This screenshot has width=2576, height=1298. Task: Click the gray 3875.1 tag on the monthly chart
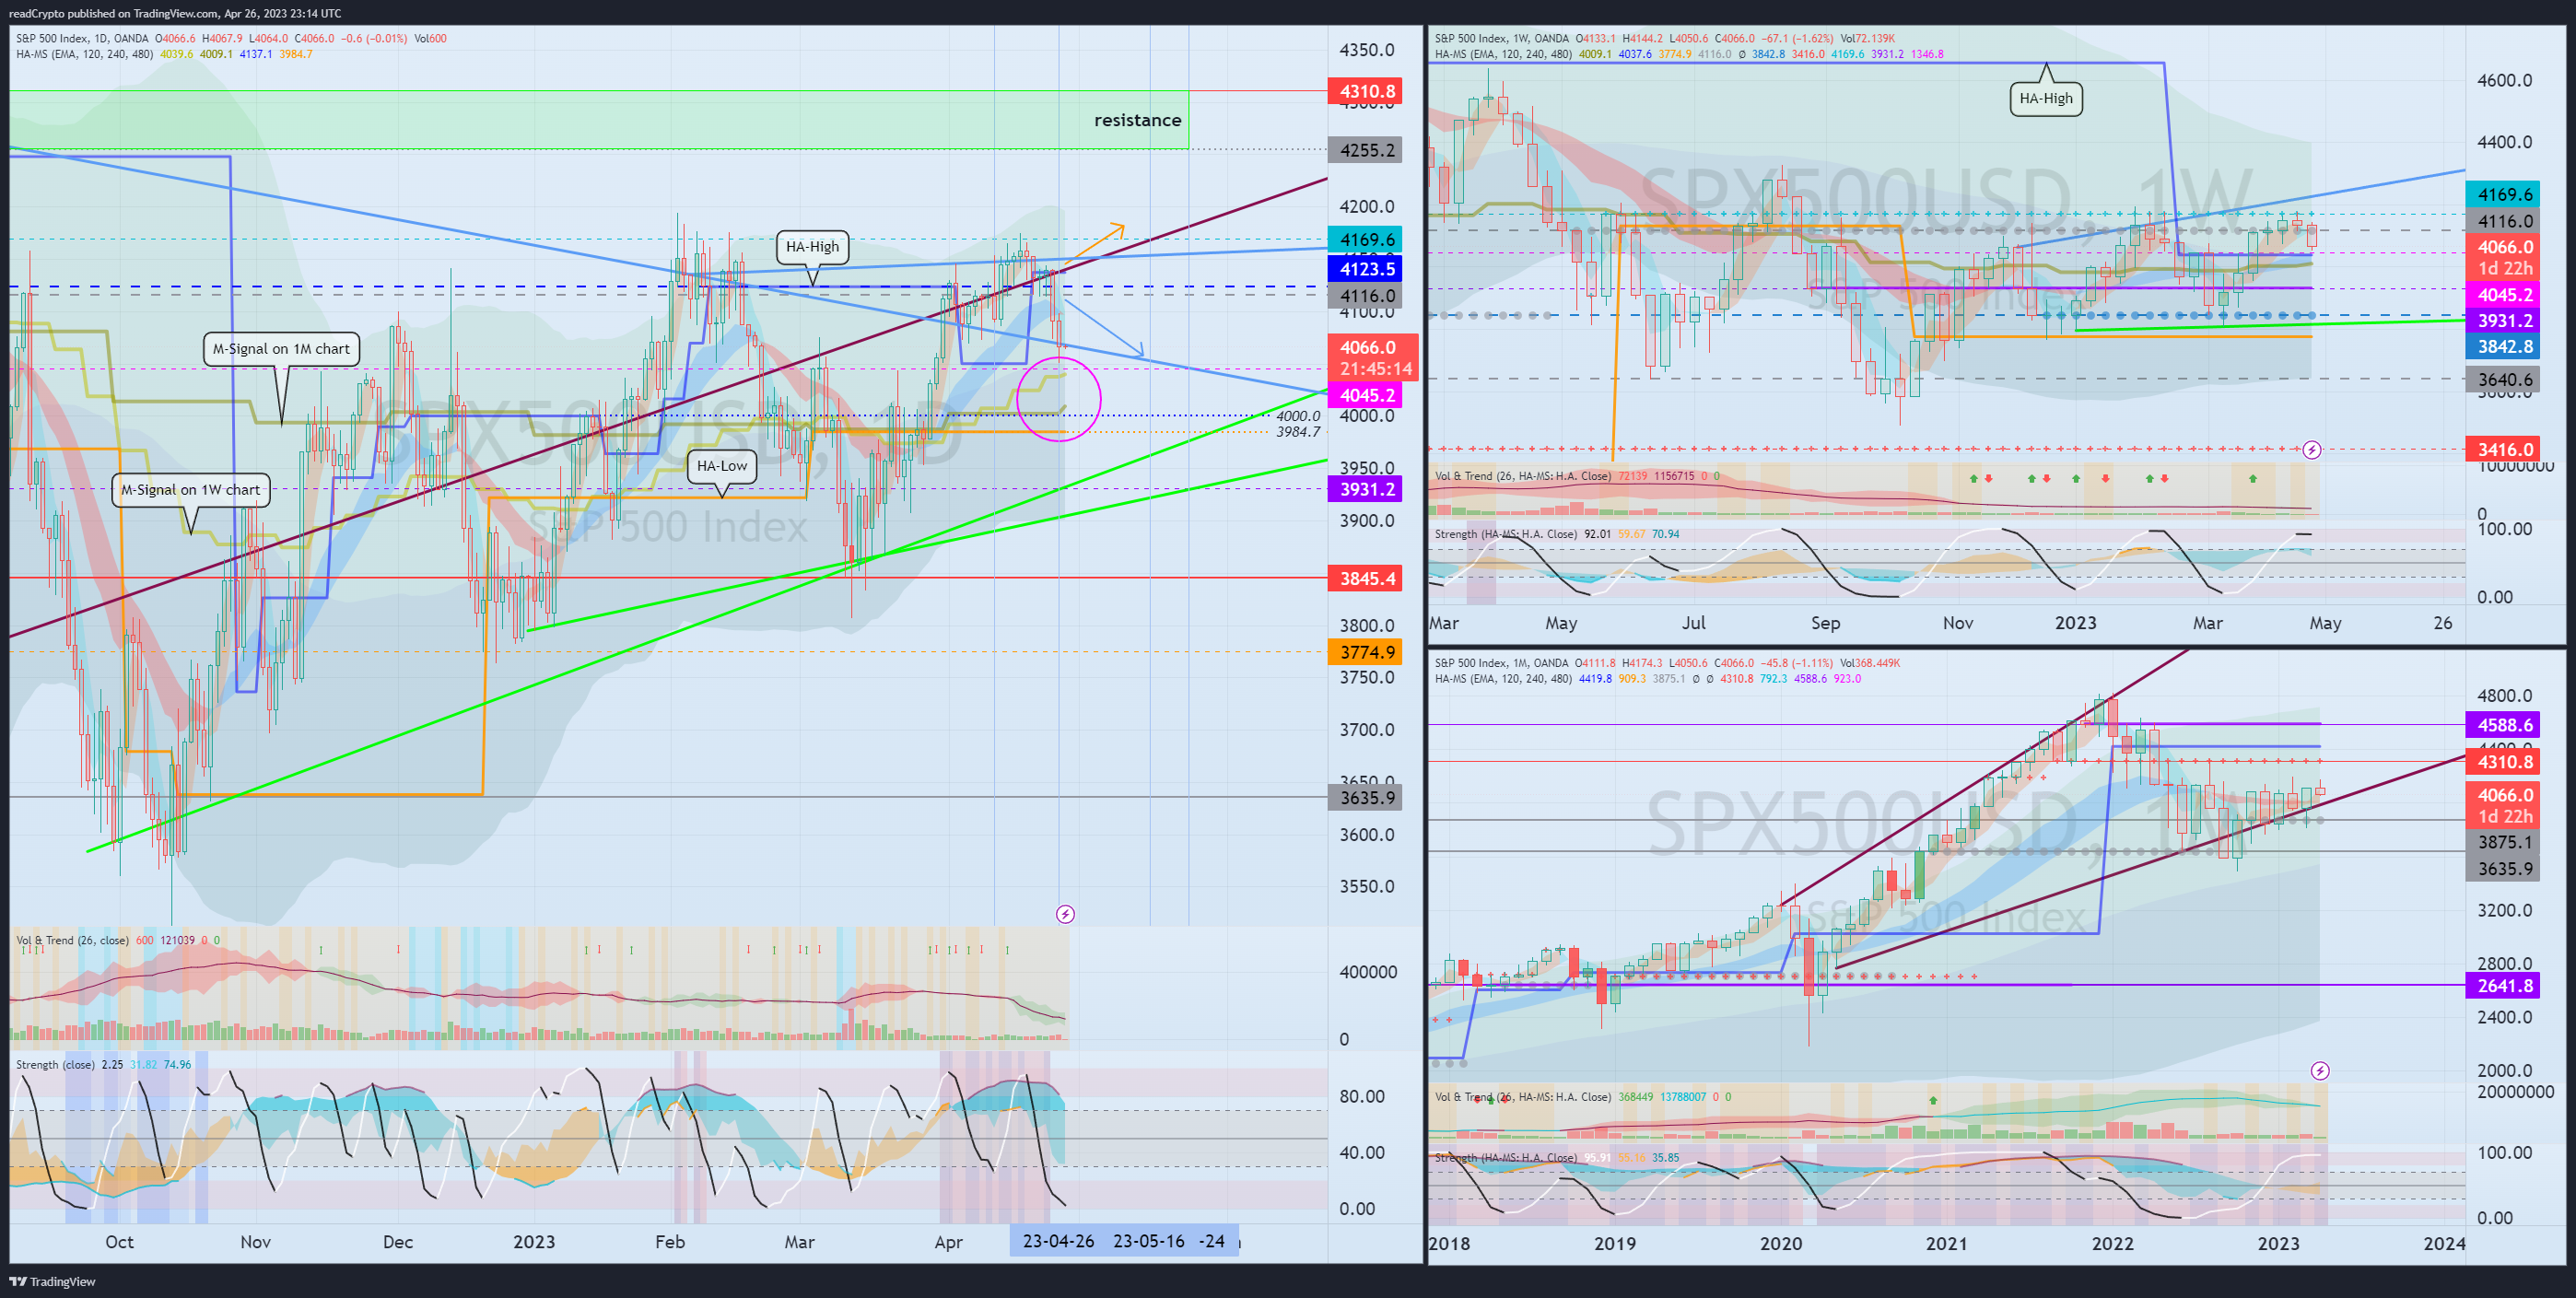click(x=2504, y=843)
